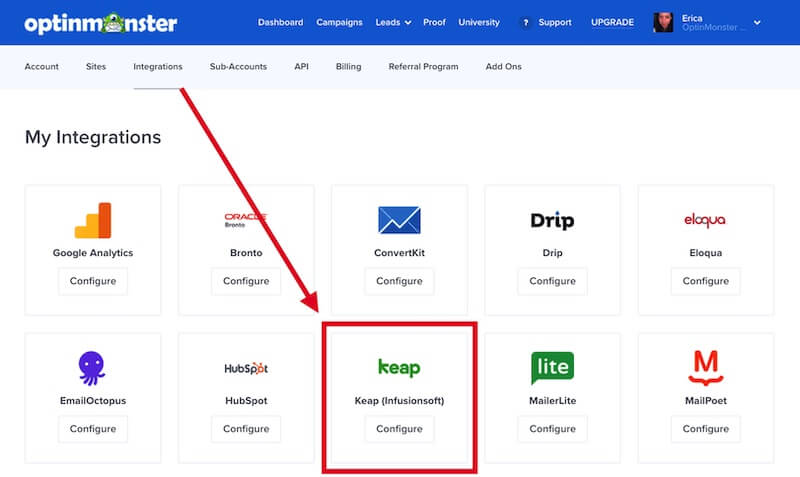Click the ConvertKit envelope logo

[x=399, y=220]
